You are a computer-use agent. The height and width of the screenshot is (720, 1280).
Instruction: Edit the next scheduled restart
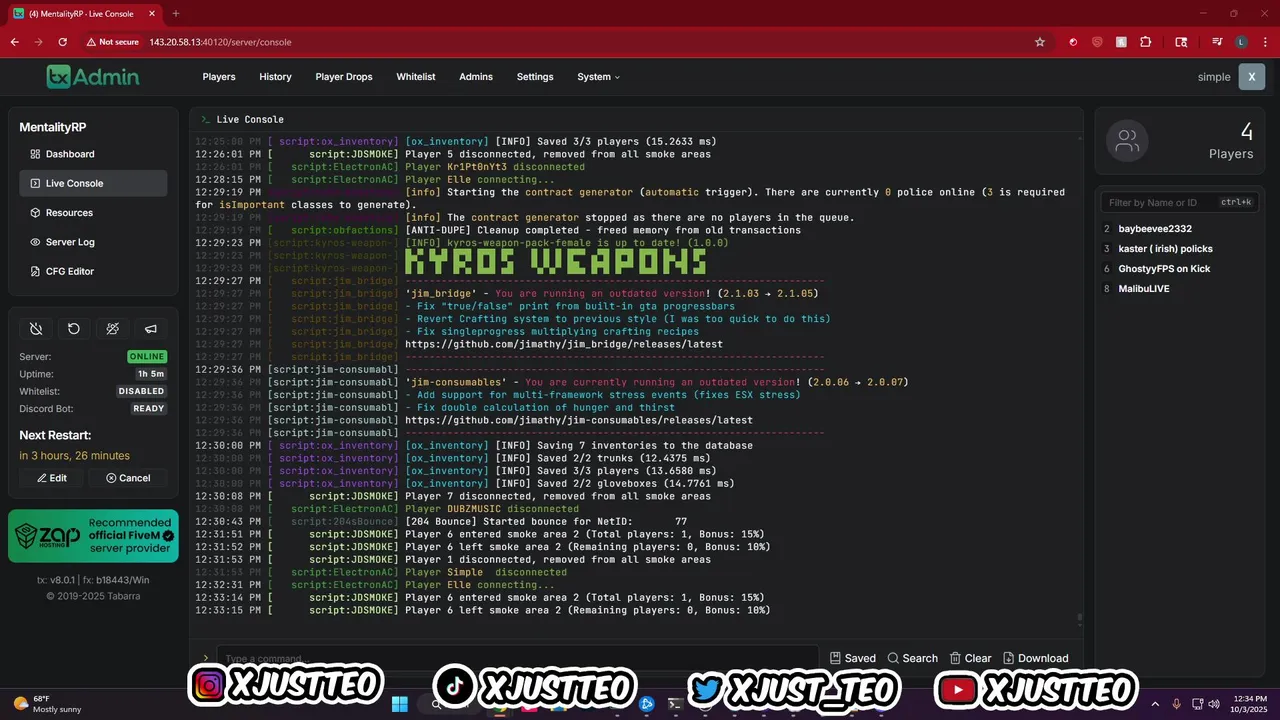[53, 478]
